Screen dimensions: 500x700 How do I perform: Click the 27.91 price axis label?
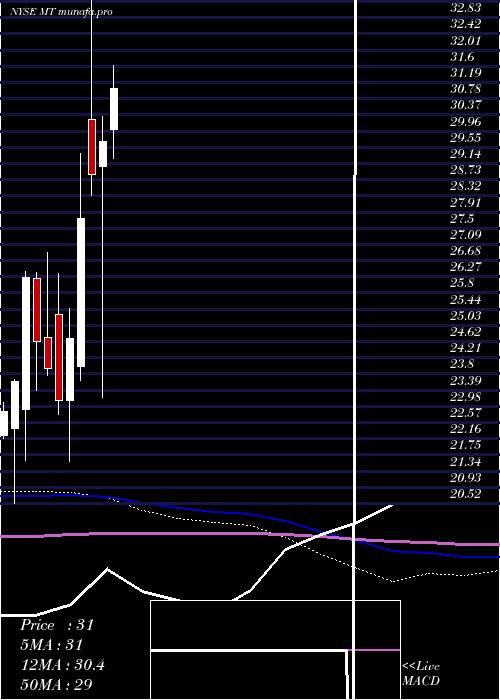[466, 202]
